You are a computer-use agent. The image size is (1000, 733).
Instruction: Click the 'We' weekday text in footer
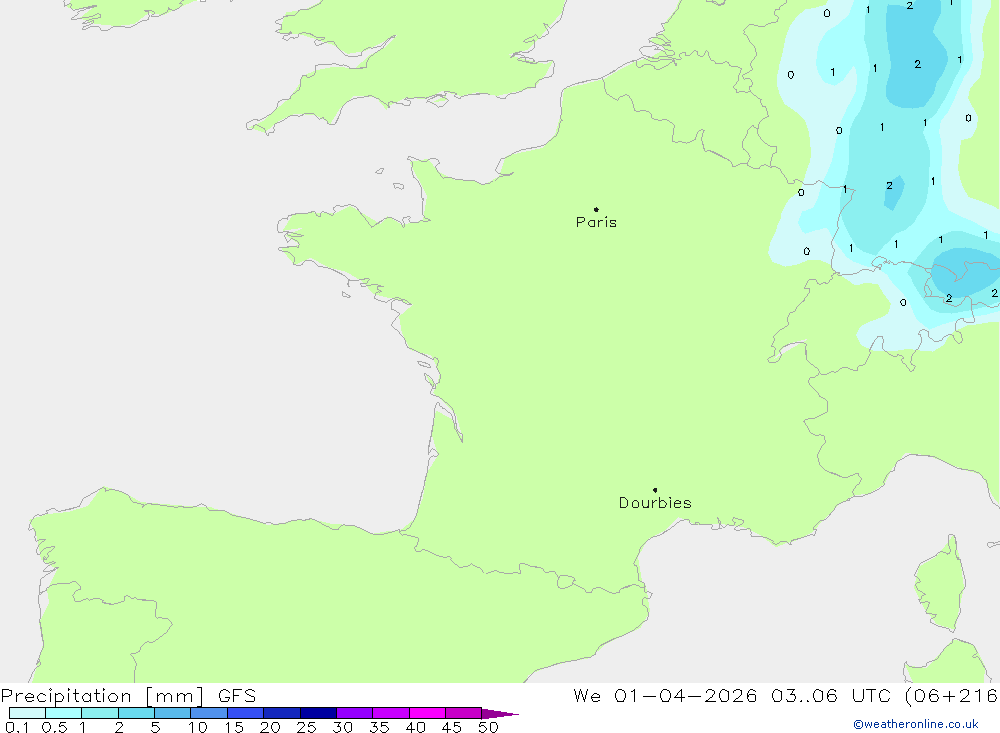(x=587, y=696)
